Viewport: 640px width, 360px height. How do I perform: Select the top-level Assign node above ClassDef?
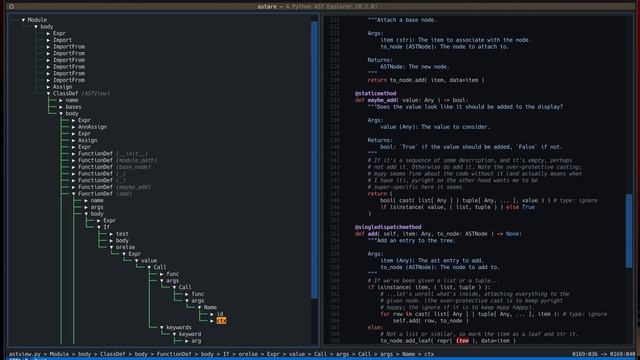pyautogui.click(x=62, y=87)
